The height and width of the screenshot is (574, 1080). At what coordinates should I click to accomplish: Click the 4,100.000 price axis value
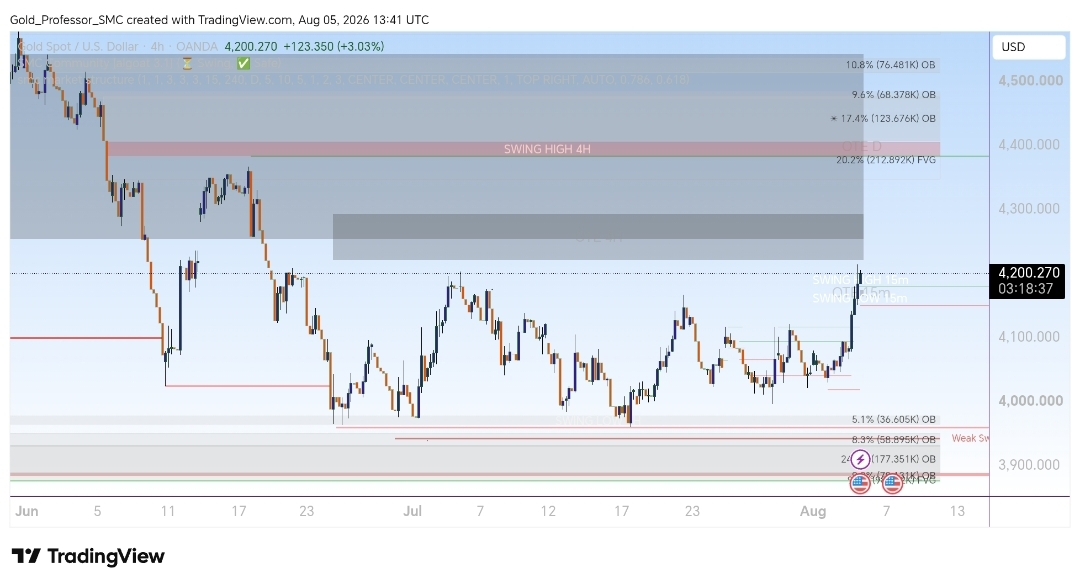coord(1029,337)
